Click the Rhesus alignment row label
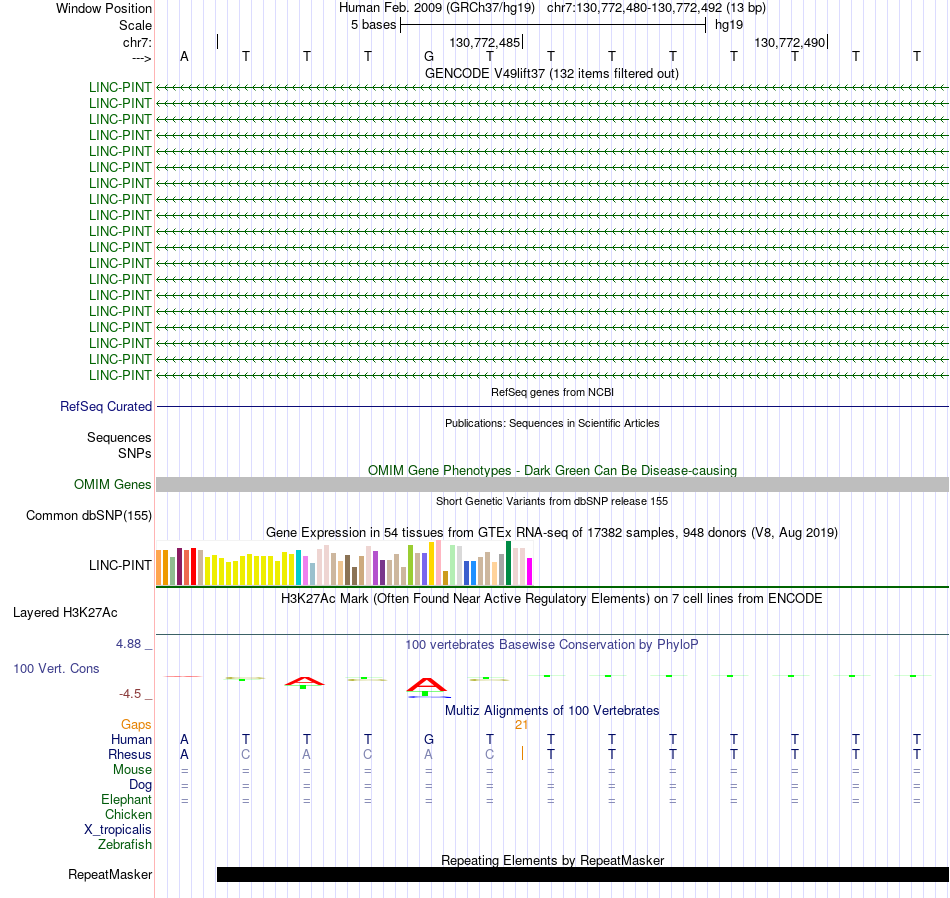The height and width of the screenshot is (898, 950). (130, 755)
